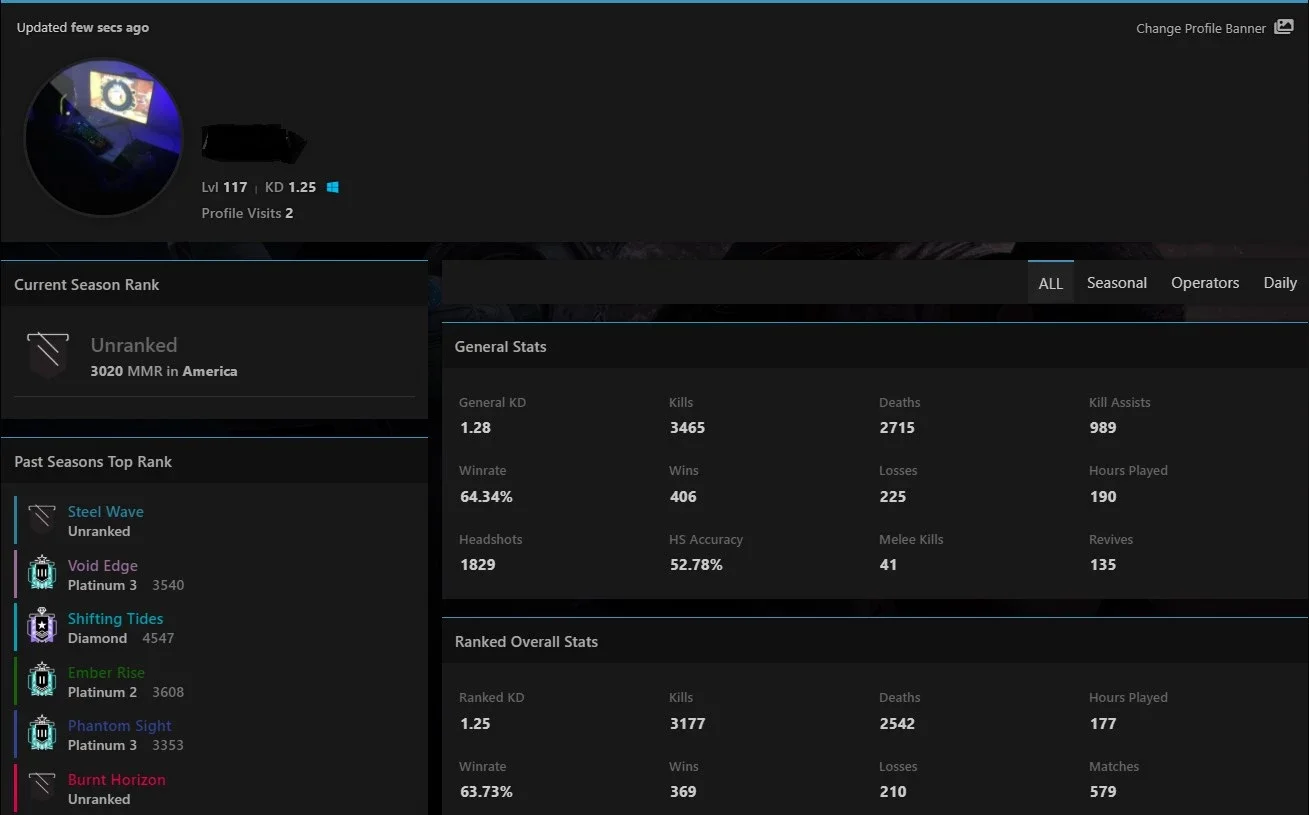Image resolution: width=1309 pixels, height=815 pixels.
Task: Click the Phantom Sight Platinum 3 badge
Action: pos(42,734)
